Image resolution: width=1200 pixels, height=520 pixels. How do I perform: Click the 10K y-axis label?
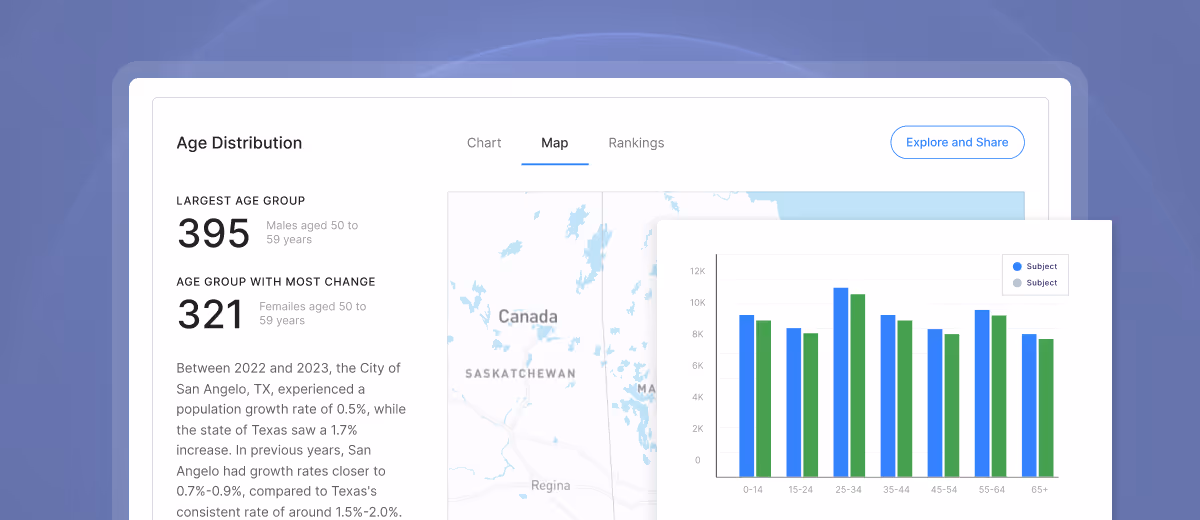click(698, 303)
